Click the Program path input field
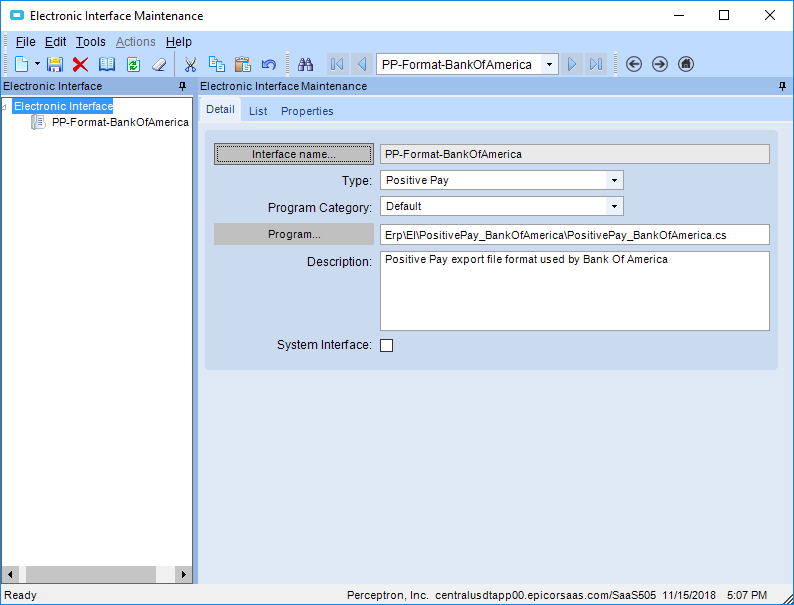The height and width of the screenshot is (605, 794). point(575,235)
